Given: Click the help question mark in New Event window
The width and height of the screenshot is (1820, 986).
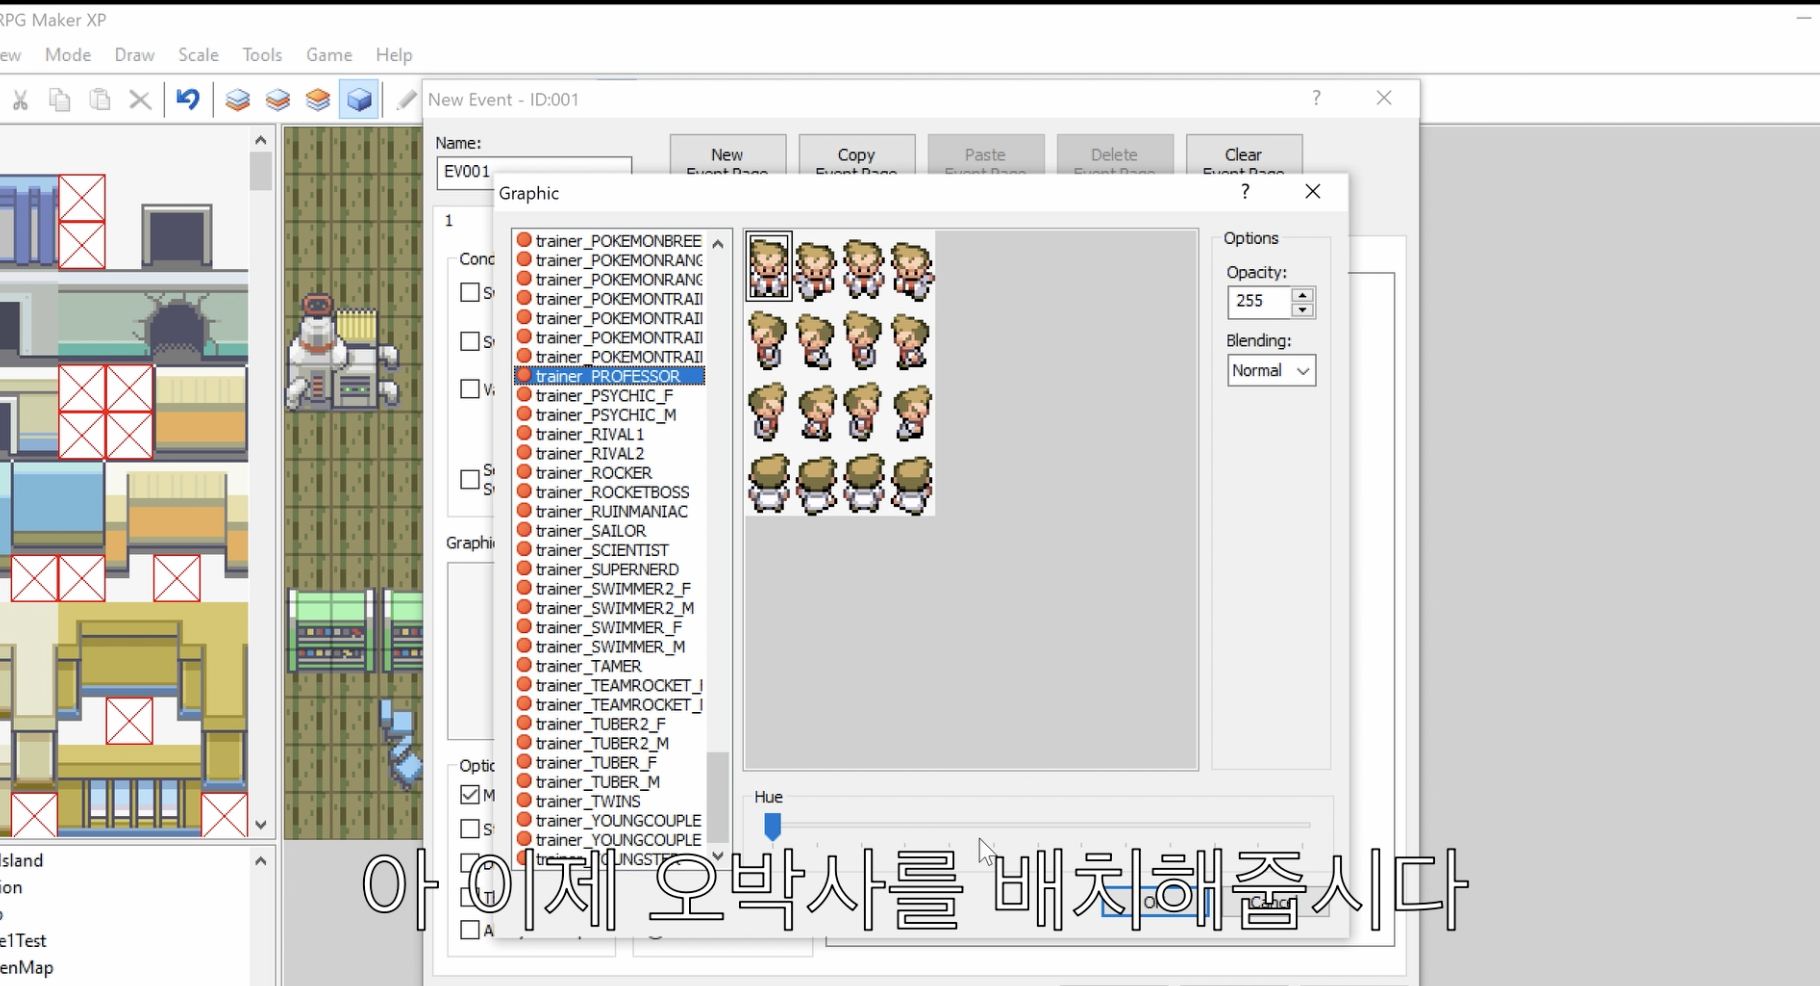Looking at the screenshot, I should [x=1316, y=98].
